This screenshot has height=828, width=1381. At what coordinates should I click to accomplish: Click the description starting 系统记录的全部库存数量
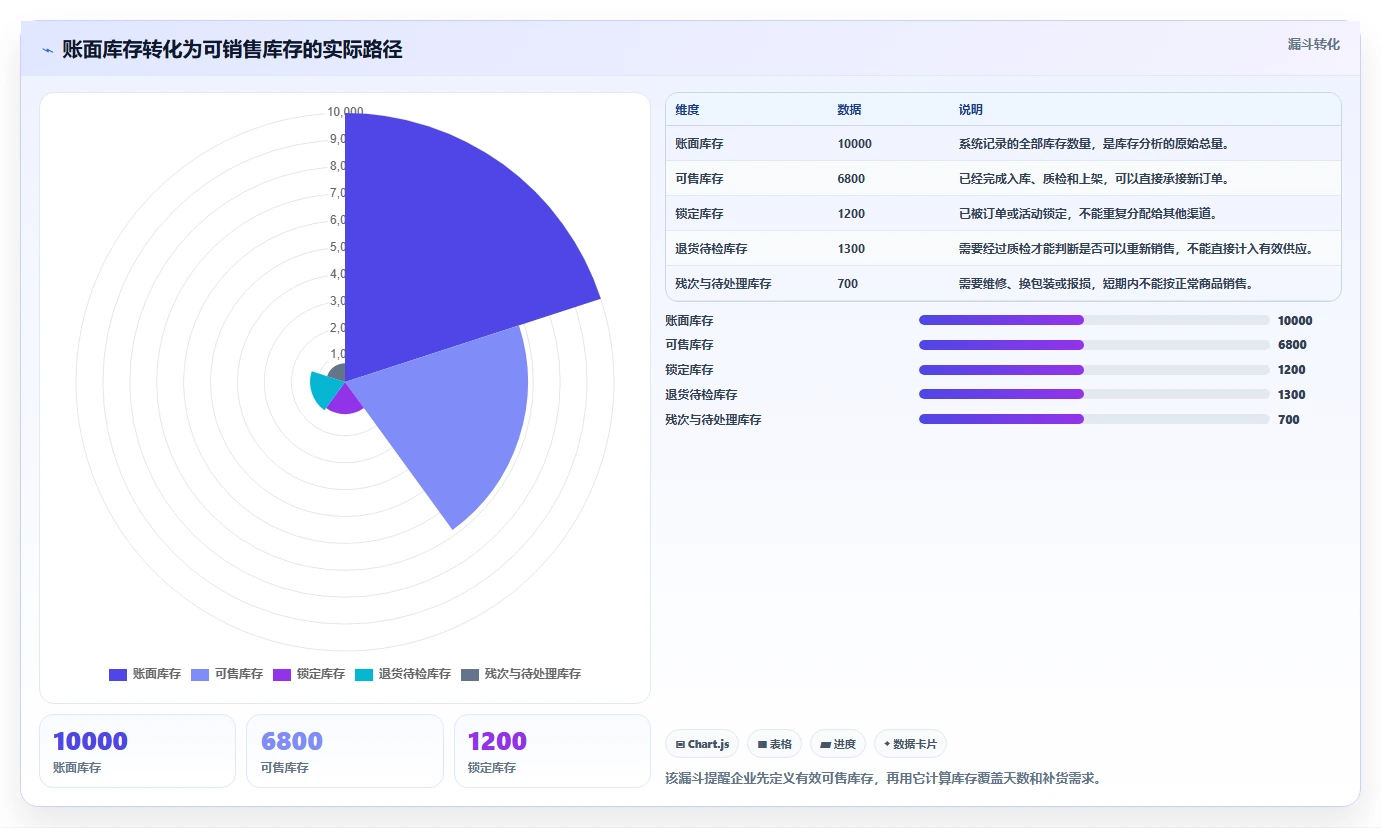[x=1093, y=144]
